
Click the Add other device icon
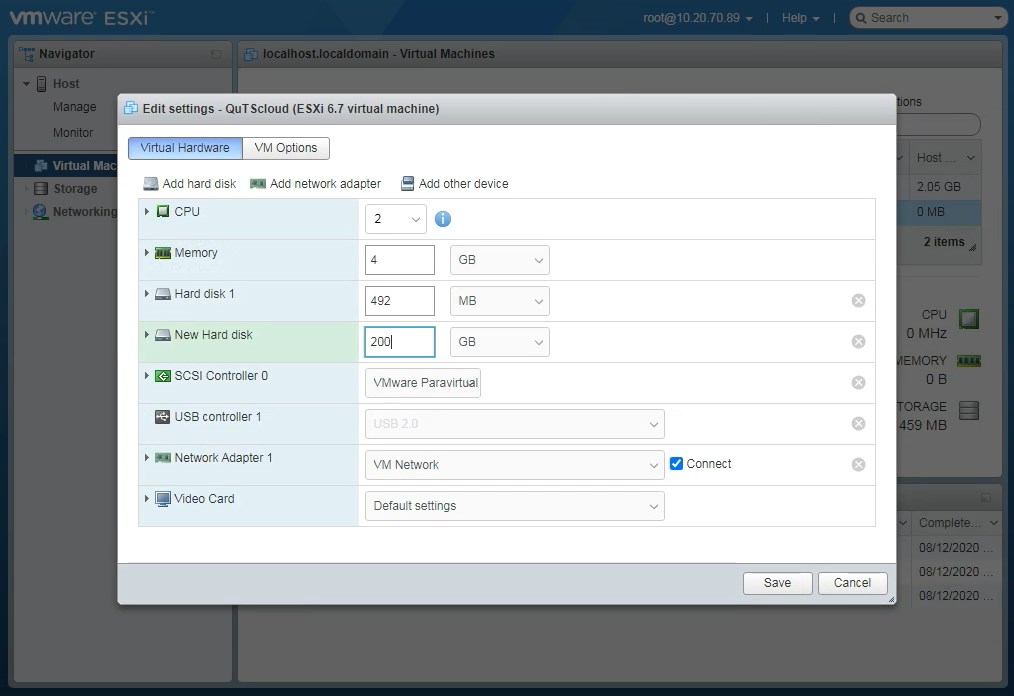[407, 184]
